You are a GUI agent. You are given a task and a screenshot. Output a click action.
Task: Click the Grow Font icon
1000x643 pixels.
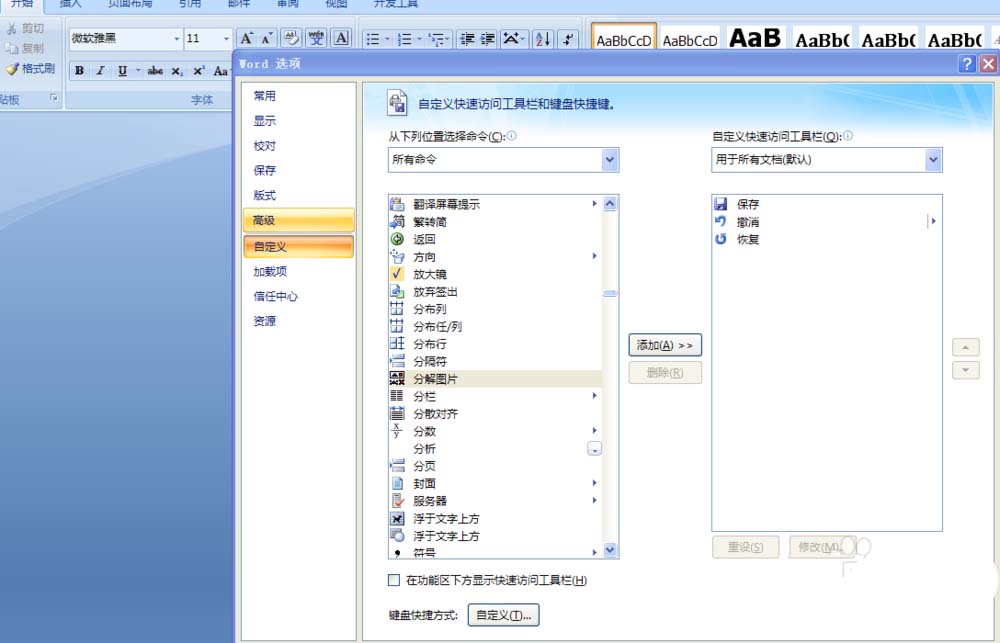coord(246,39)
